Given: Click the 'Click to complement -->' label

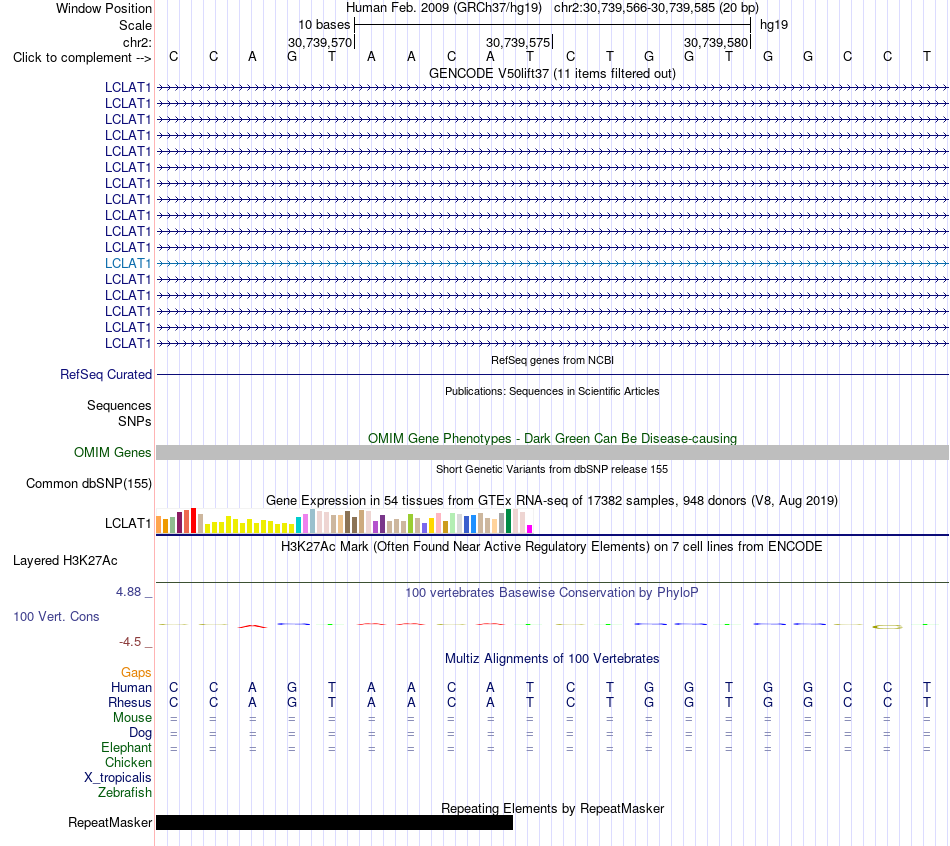Looking at the screenshot, I should tap(82, 58).
